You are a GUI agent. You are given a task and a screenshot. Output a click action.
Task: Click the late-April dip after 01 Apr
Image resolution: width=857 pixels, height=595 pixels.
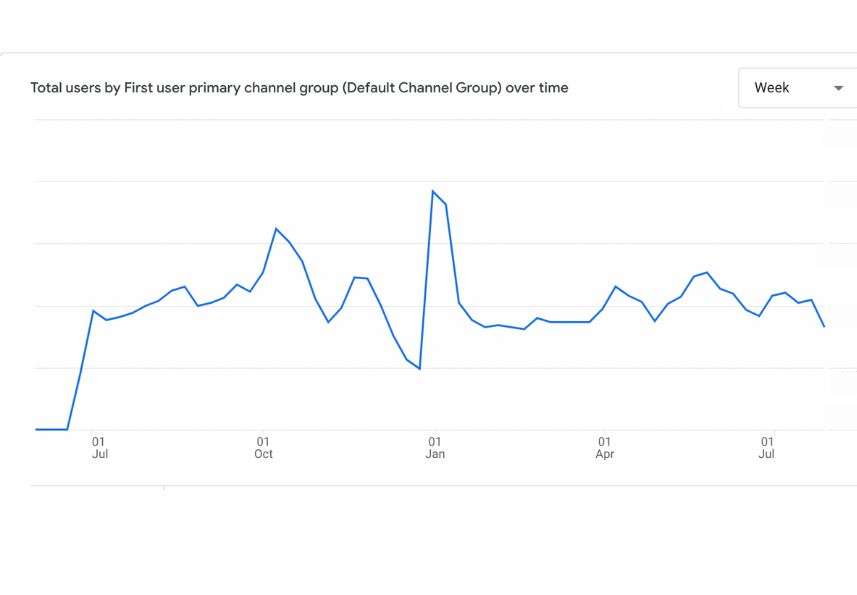tap(655, 321)
